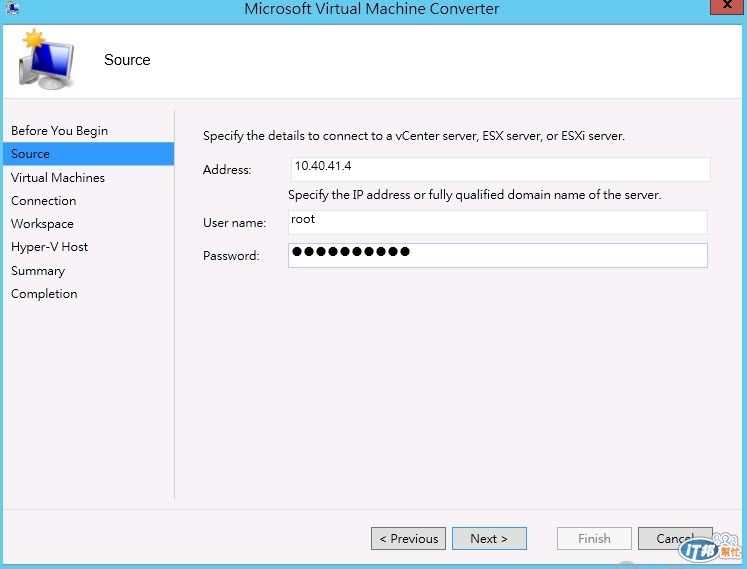Open the Summary step

coord(38,271)
